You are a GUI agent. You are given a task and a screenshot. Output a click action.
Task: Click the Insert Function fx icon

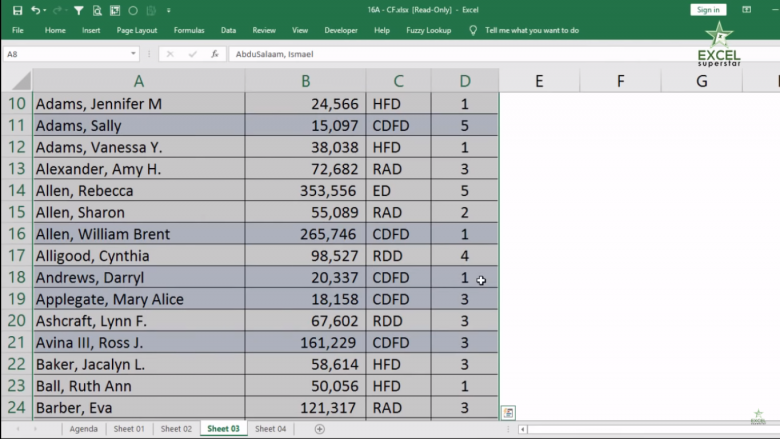pyautogui.click(x=214, y=54)
